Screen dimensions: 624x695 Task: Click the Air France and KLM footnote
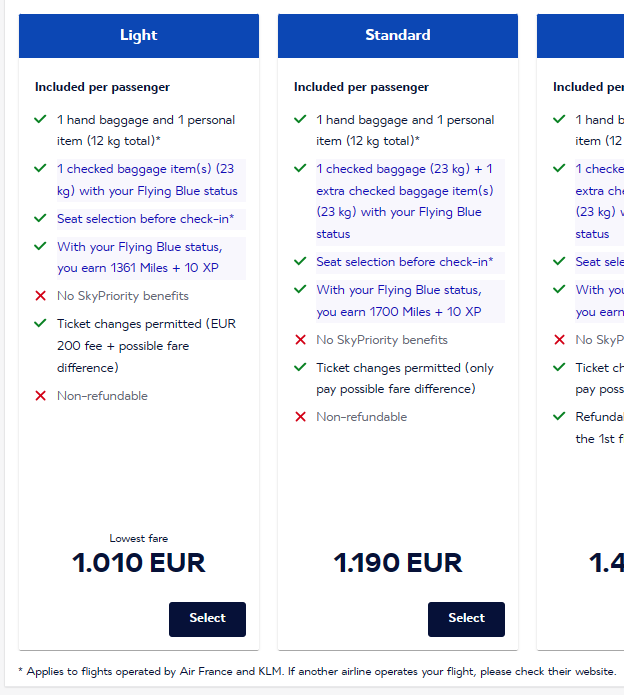[317, 671]
